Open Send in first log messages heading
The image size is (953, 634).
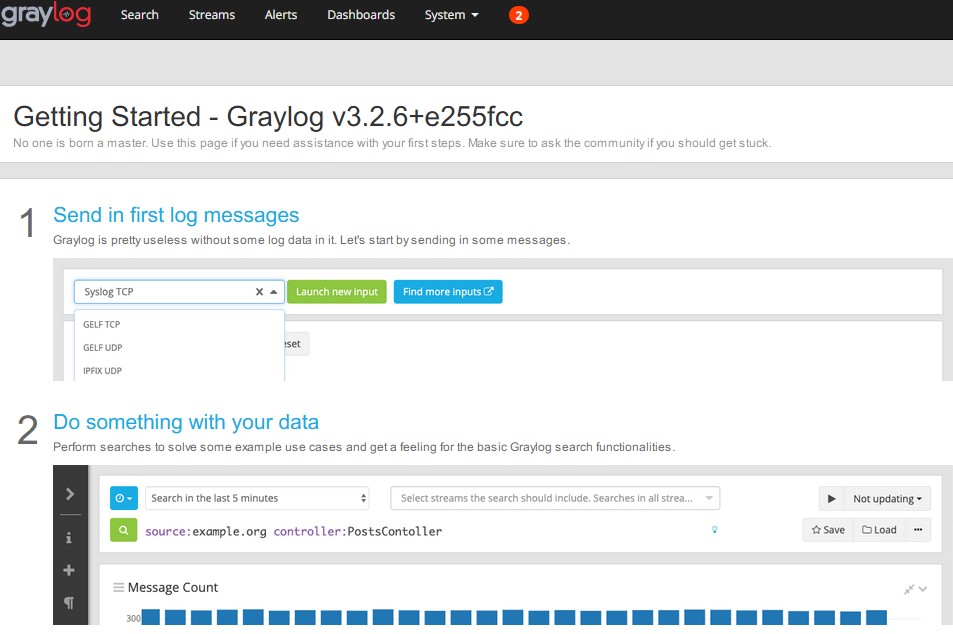[x=176, y=215]
